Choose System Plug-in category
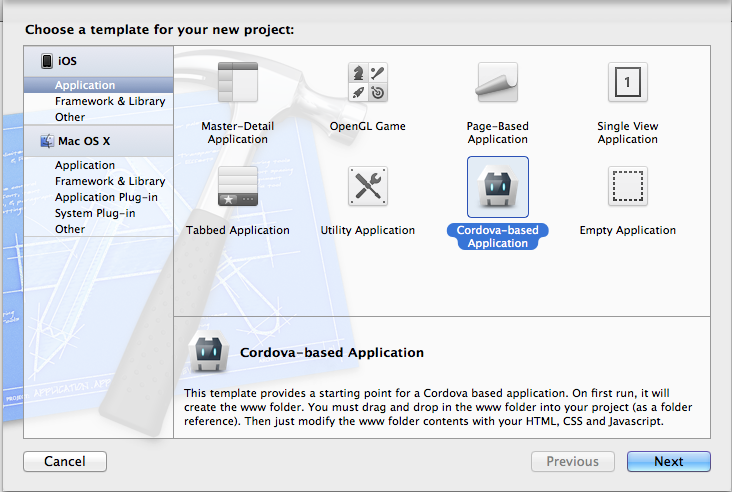The width and height of the screenshot is (732, 492). click(99, 213)
